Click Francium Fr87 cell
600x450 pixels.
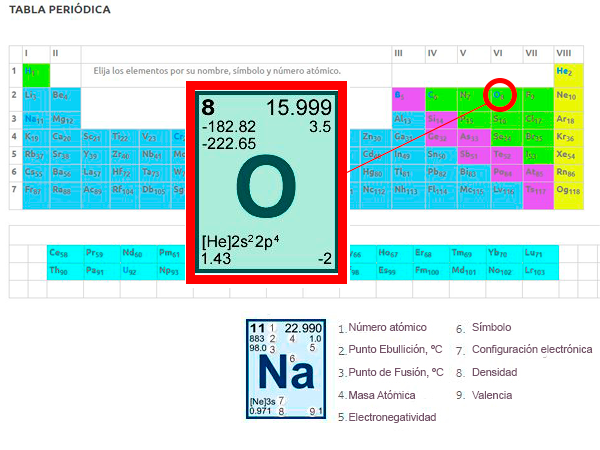(36, 196)
